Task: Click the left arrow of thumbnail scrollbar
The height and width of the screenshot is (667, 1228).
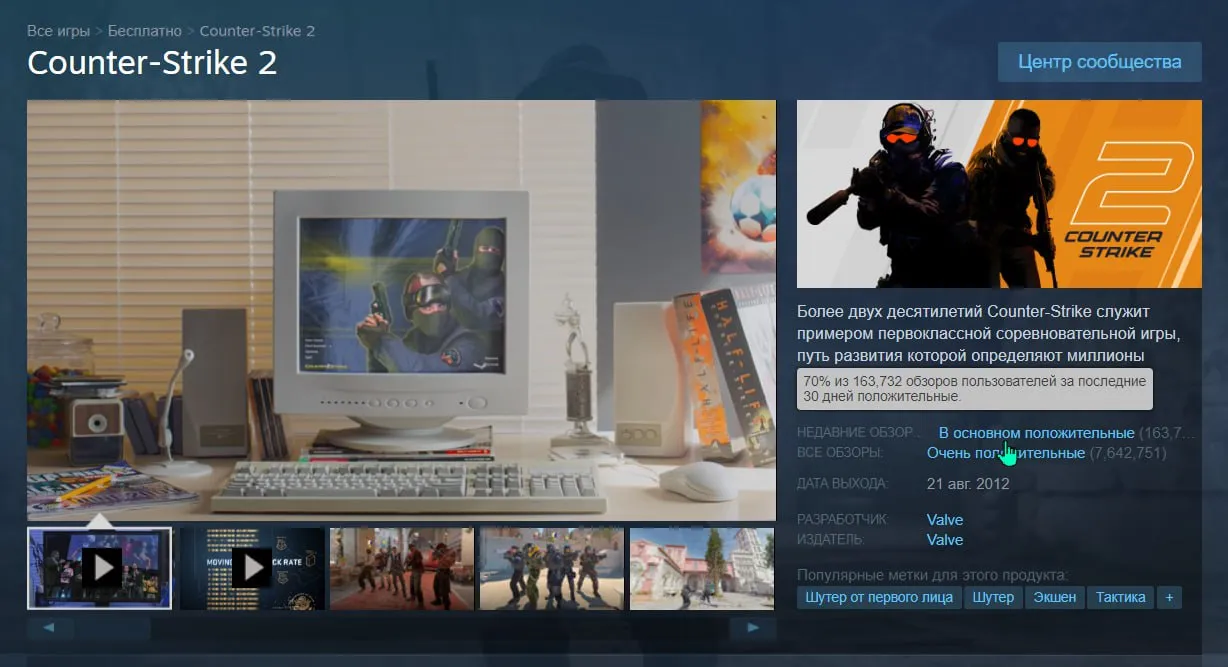Action: [50, 628]
